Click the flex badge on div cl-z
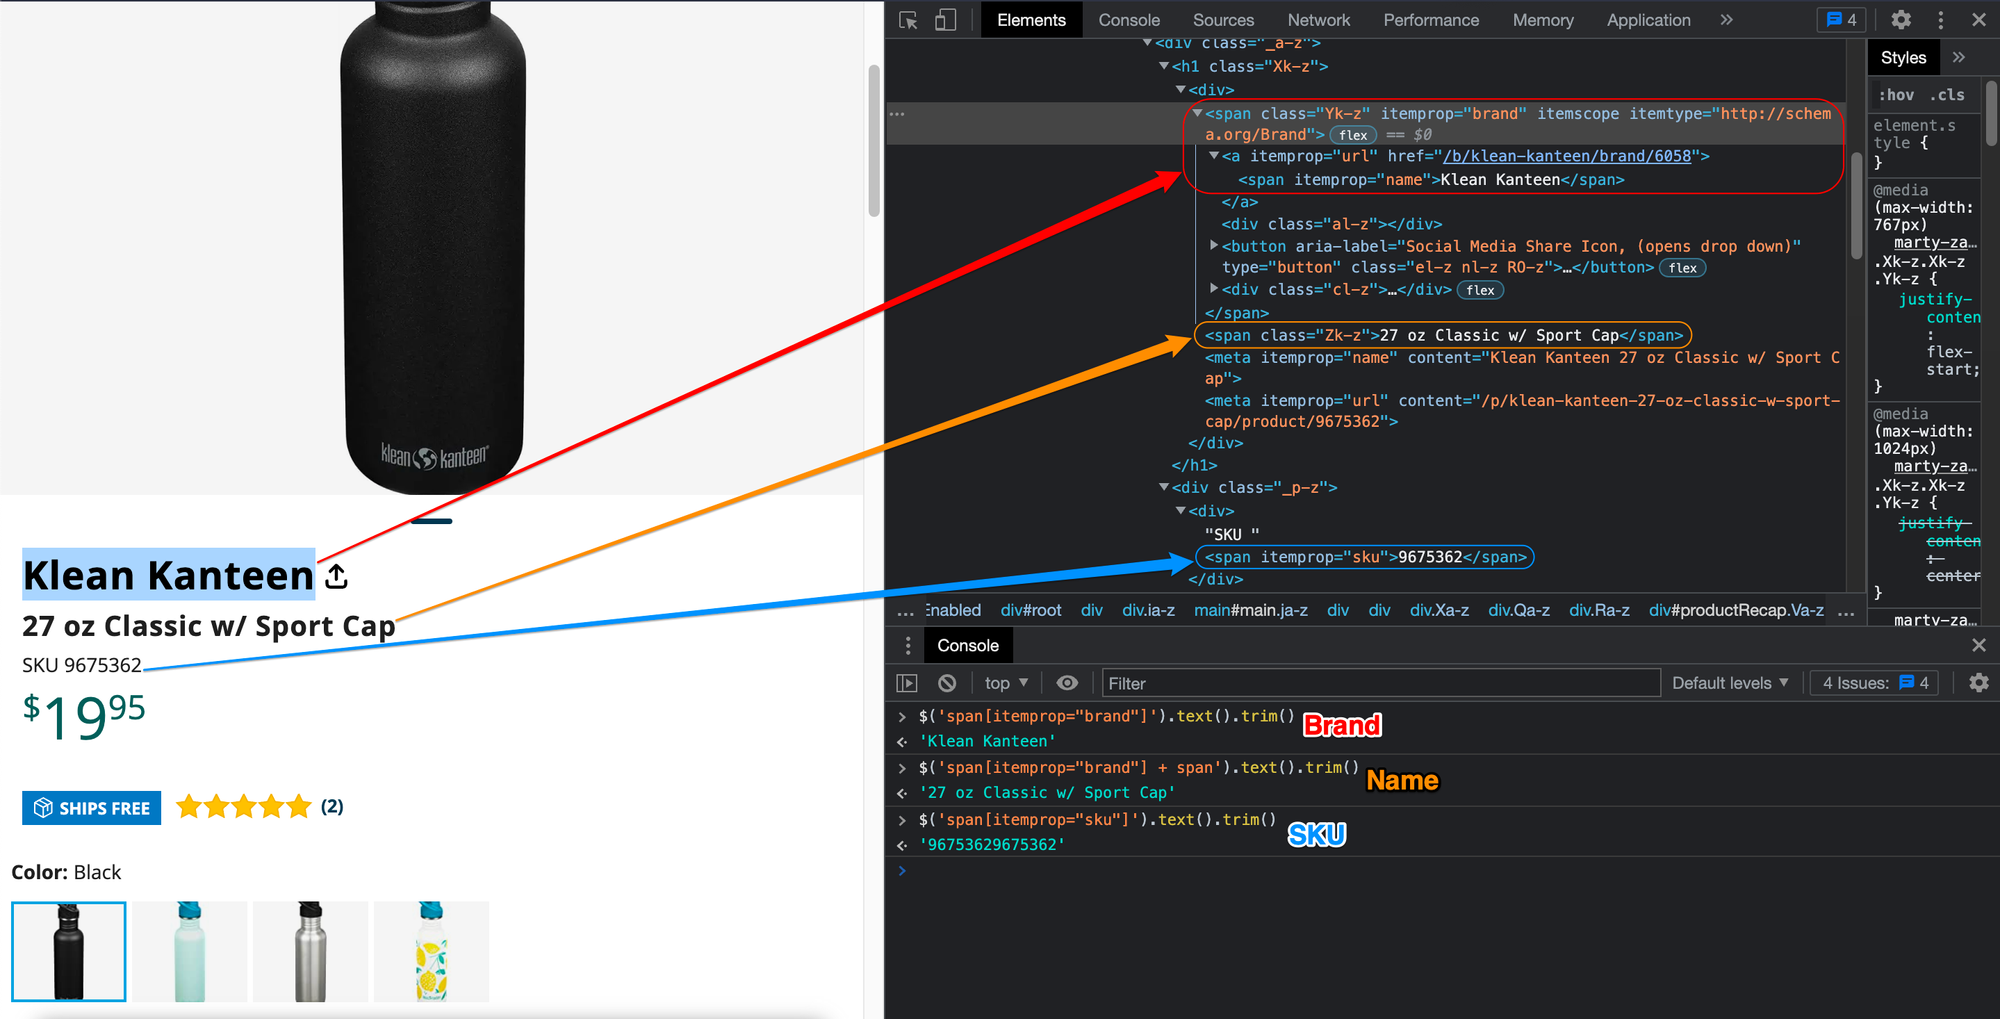This screenshot has height=1019, width=2000. (1480, 290)
